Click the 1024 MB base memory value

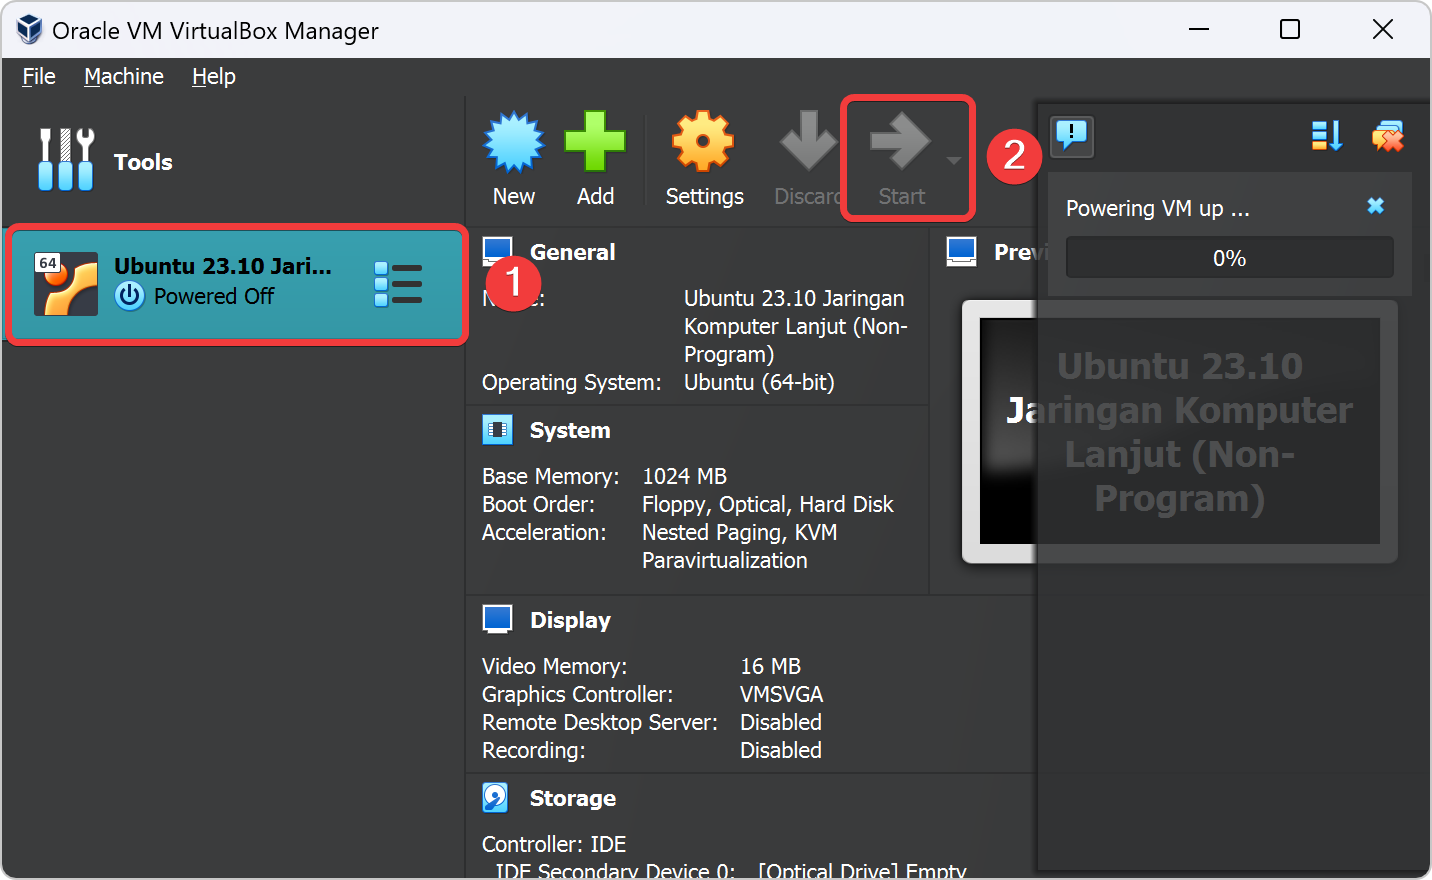[685, 476]
